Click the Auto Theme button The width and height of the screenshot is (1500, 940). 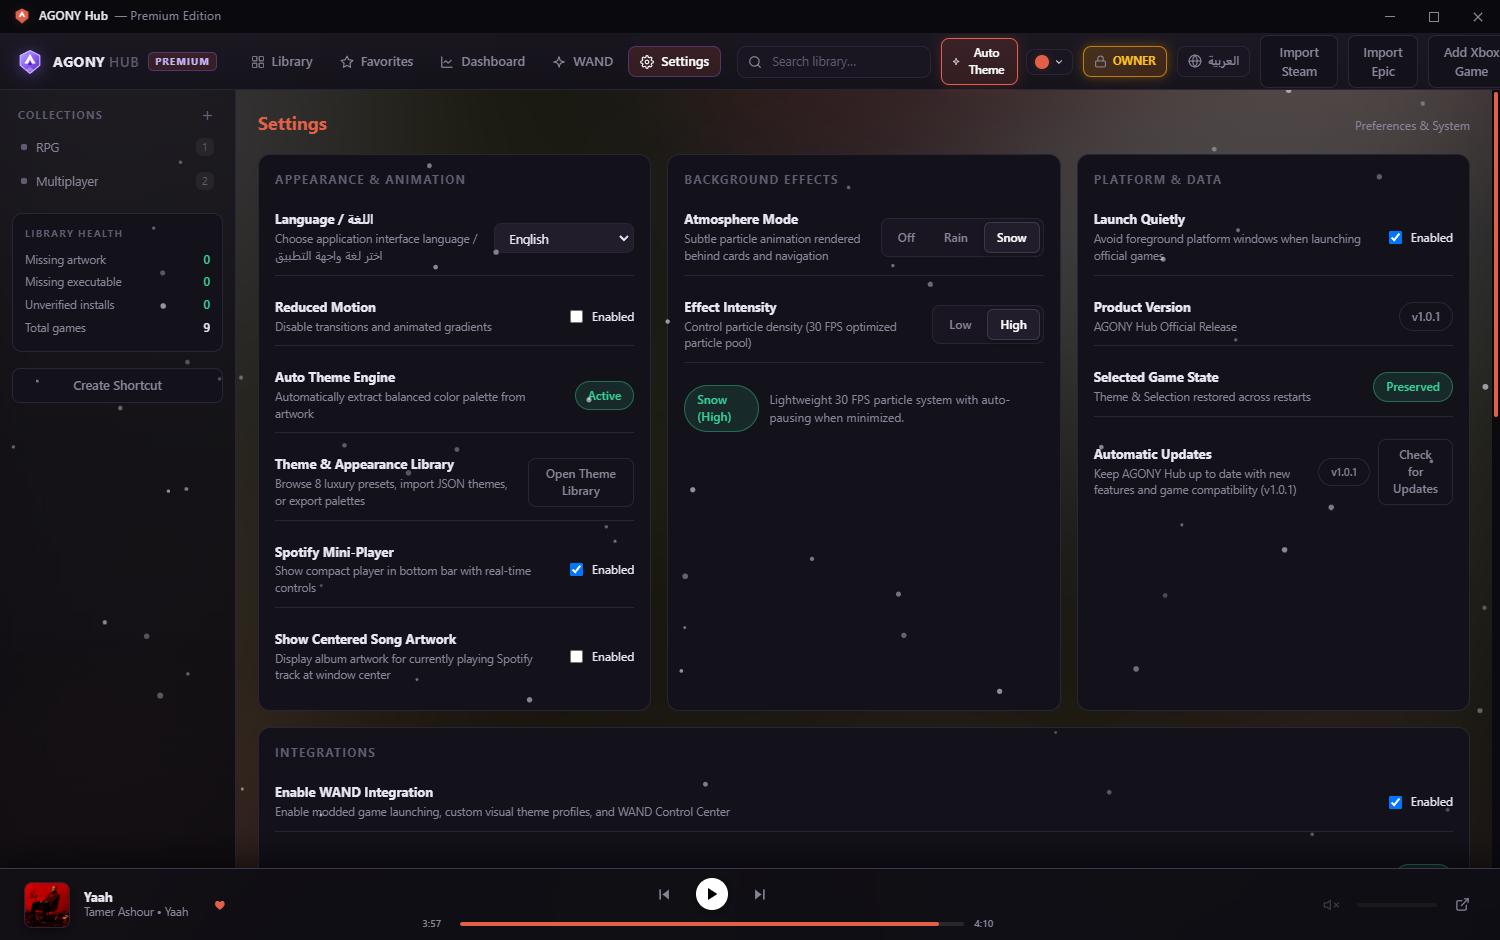pos(979,61)
